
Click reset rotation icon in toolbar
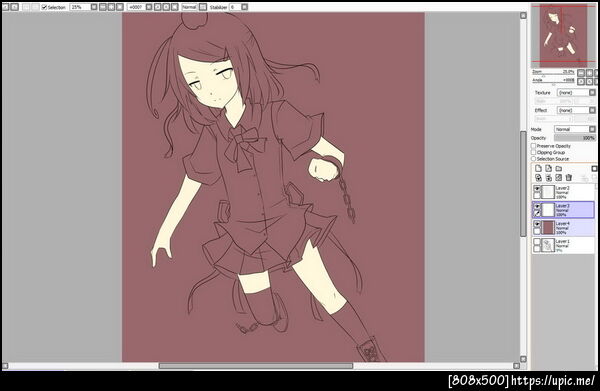pyautogui.click(x=174, y=7)
